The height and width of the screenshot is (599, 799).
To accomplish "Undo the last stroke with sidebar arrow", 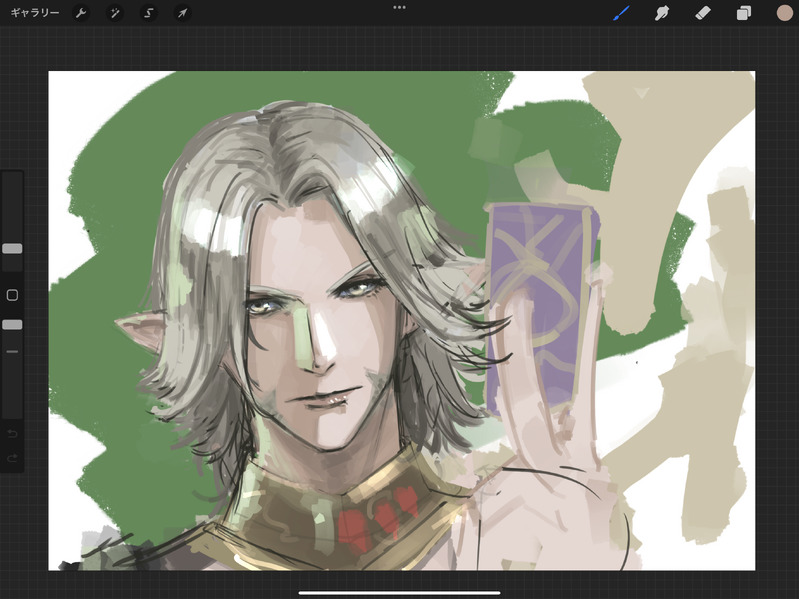I will coord(12,434).
